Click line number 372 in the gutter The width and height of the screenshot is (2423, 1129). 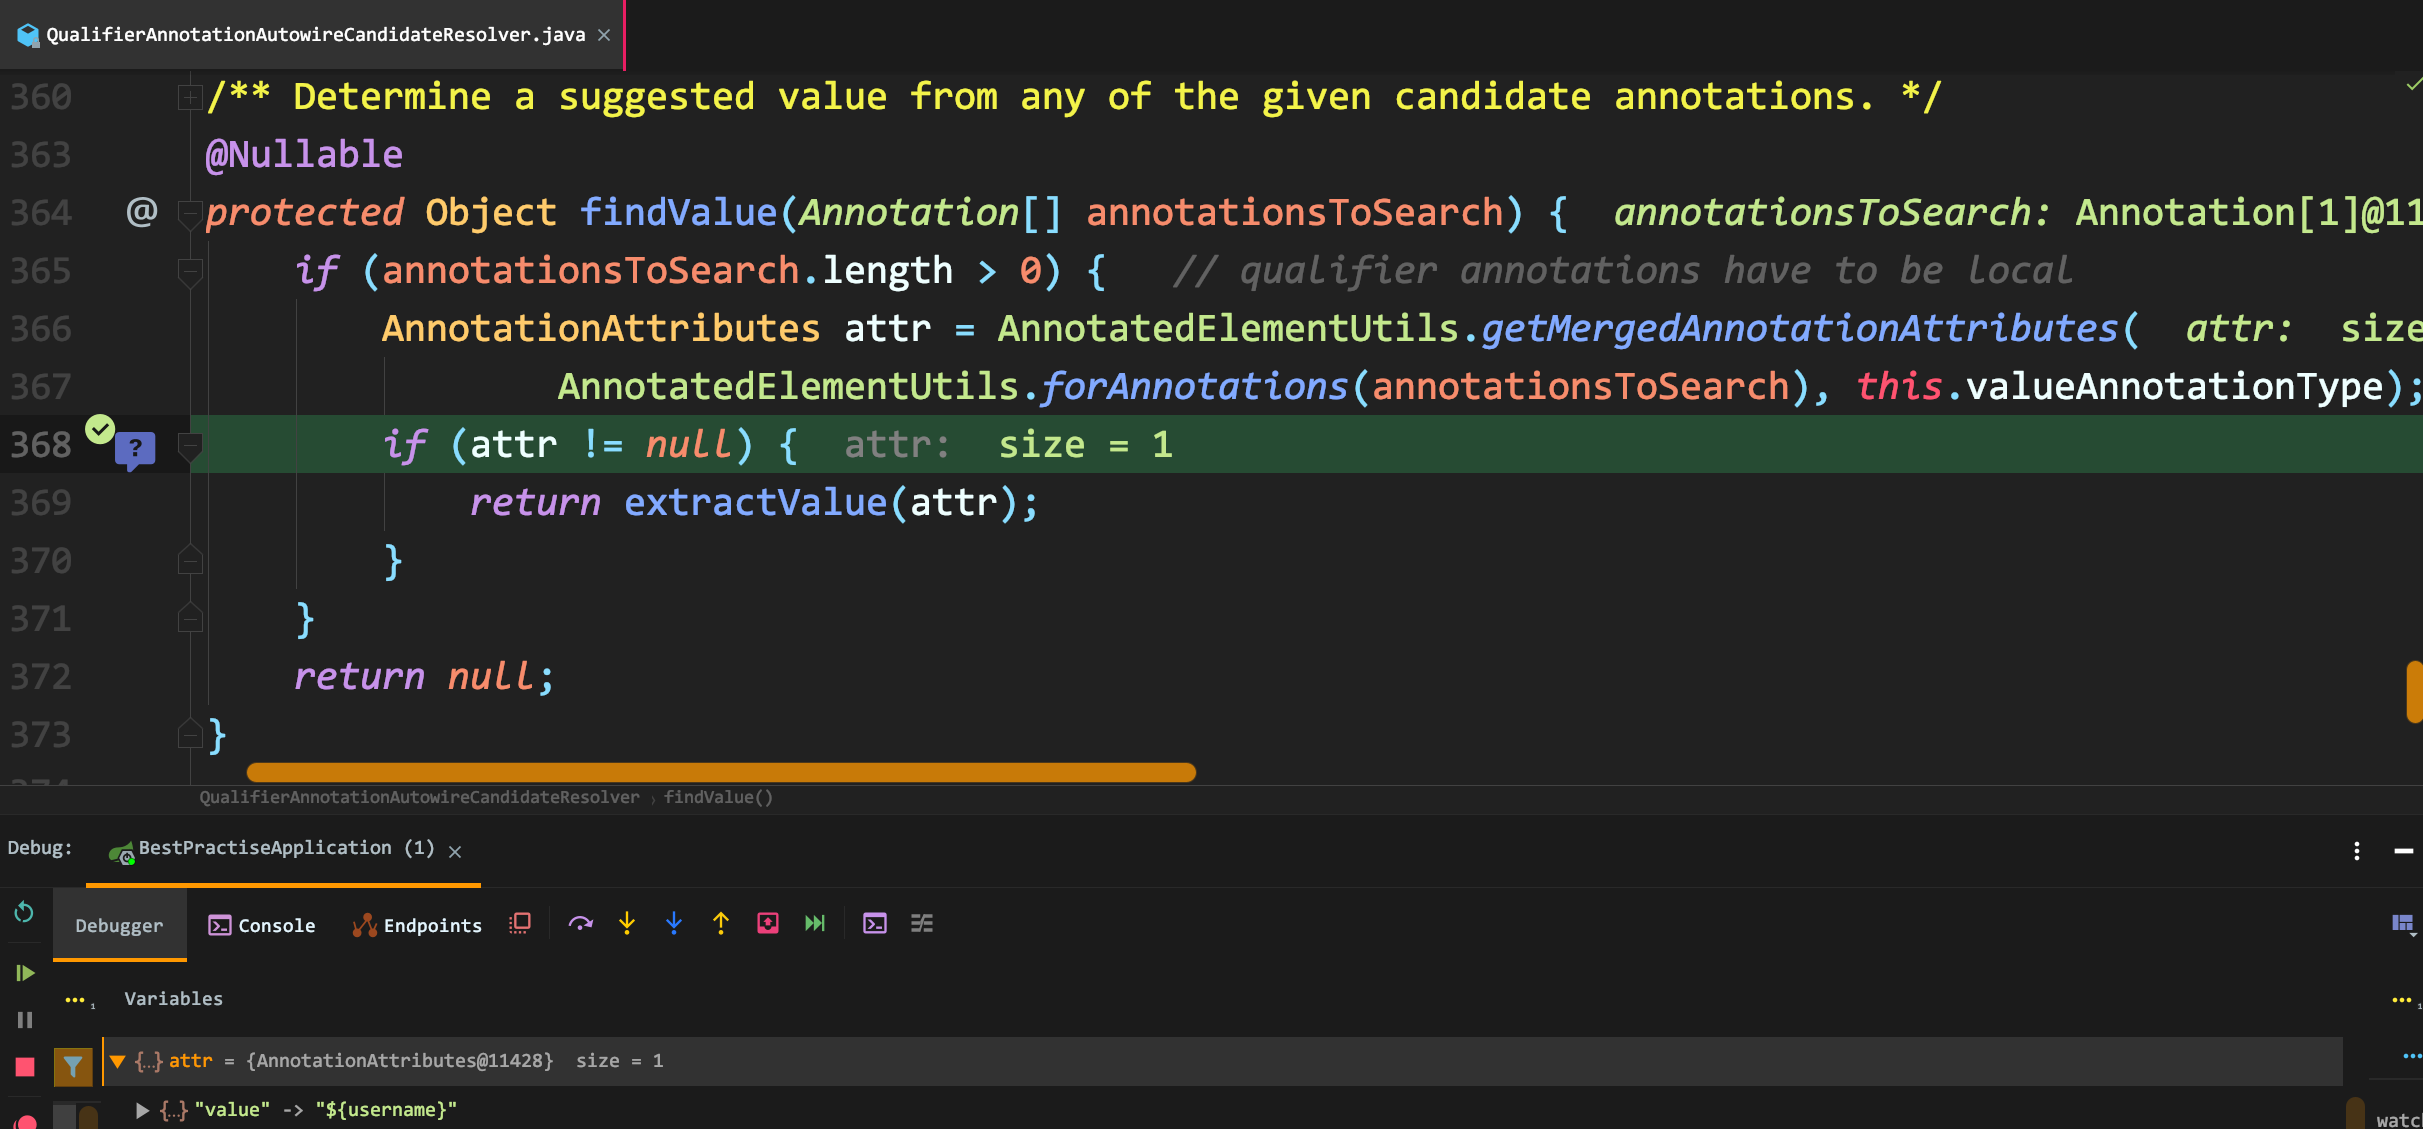pyautogui.click(x=41, y=677)
